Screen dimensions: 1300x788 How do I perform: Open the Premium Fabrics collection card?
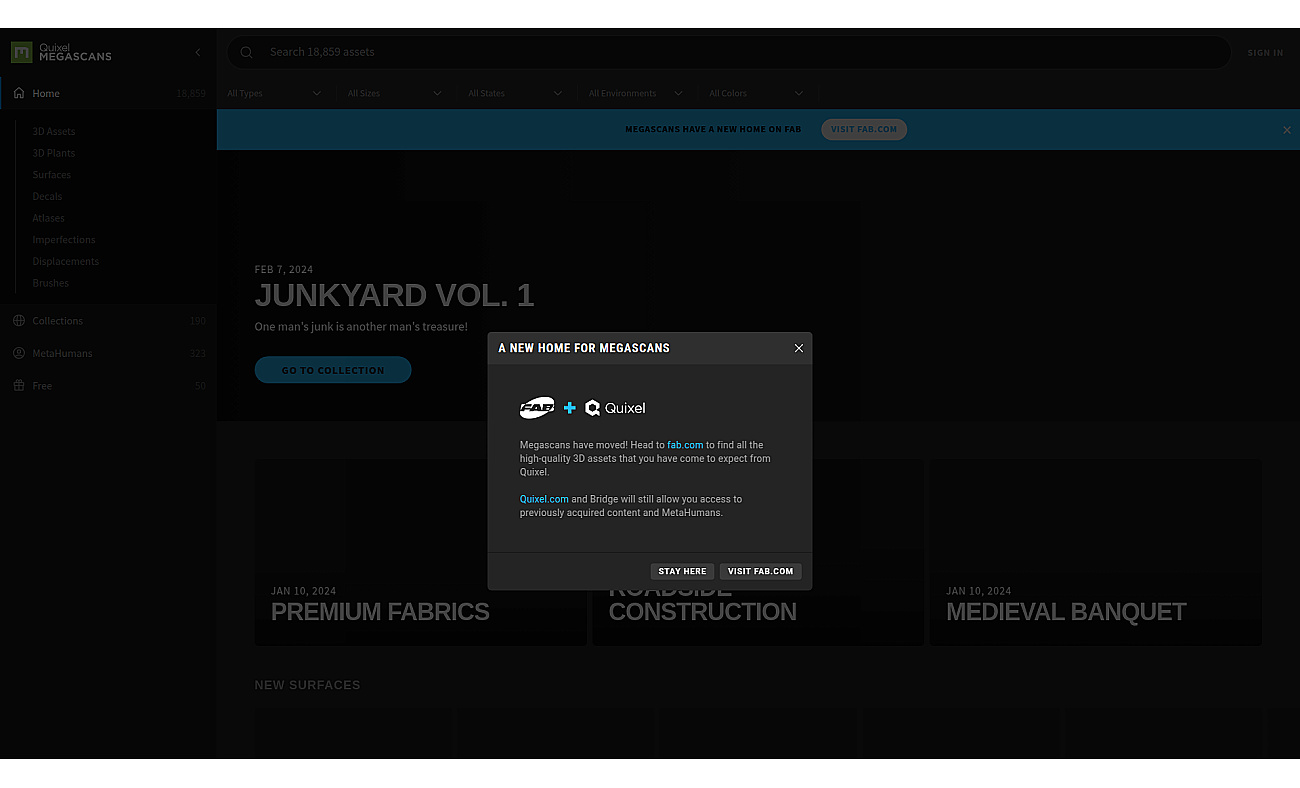coord(420,552)
